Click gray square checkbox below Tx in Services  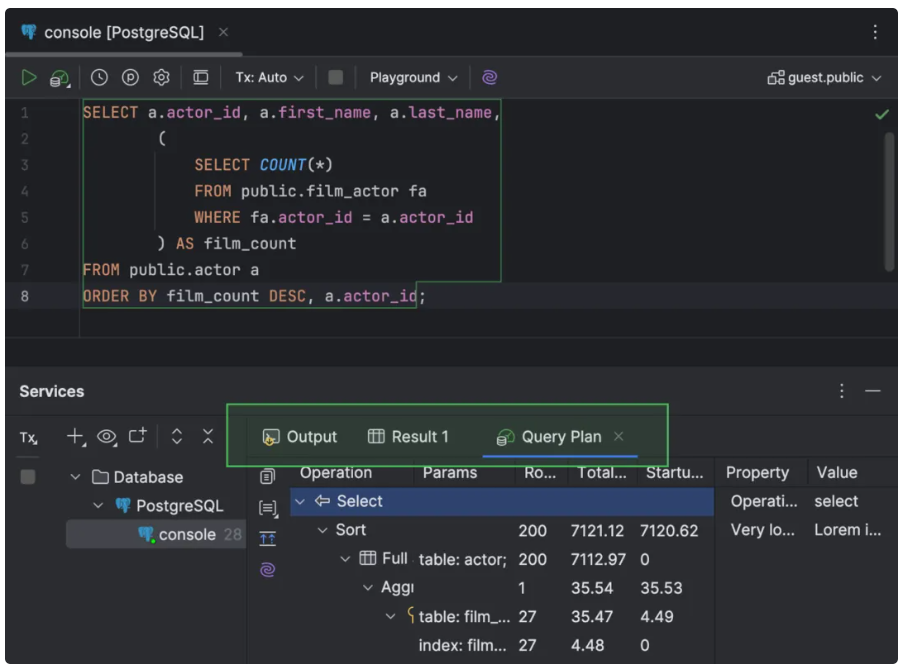pyautogui.click(x=28, y=477)
